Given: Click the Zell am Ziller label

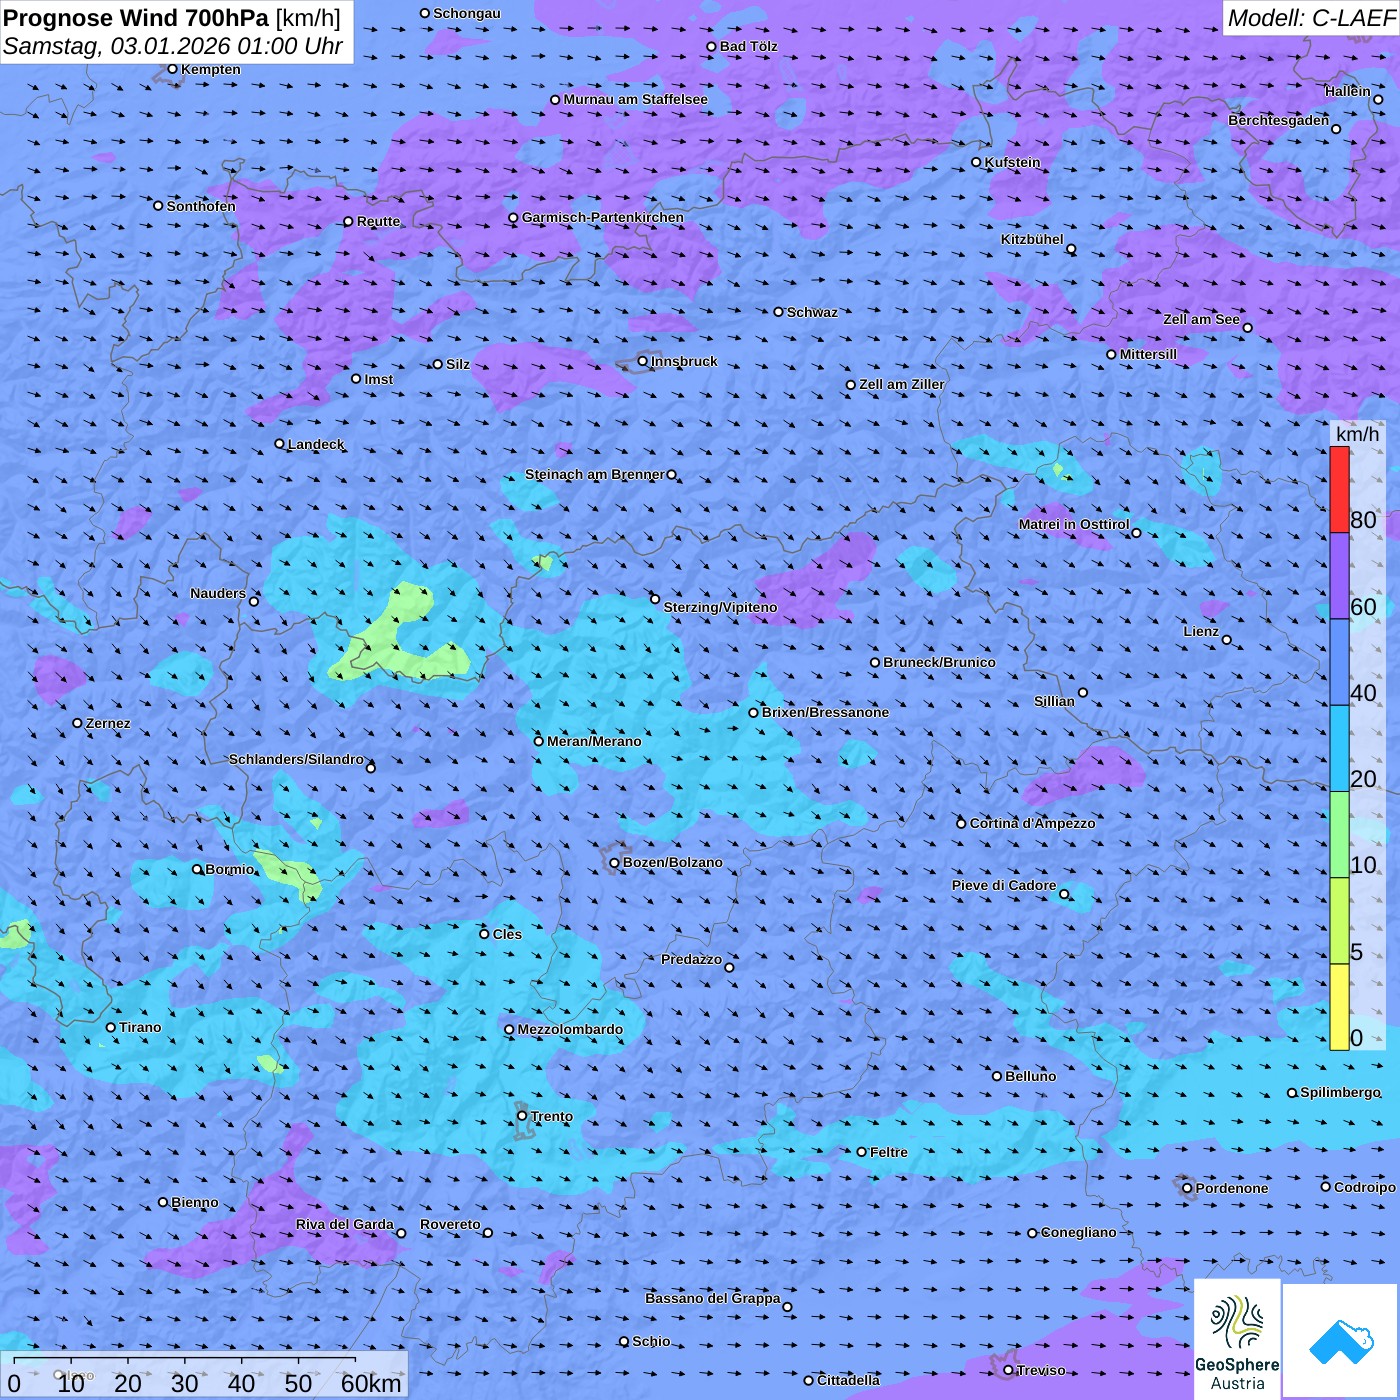Looking at the screenshot, I should coord(902,384).
